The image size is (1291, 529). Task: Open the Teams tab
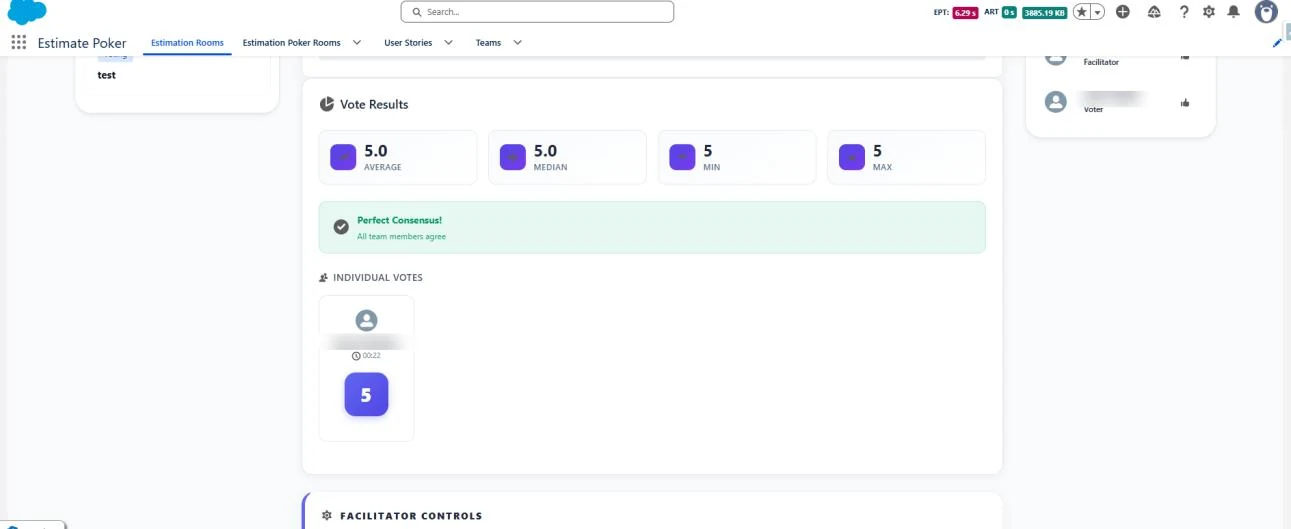point(488,43)
